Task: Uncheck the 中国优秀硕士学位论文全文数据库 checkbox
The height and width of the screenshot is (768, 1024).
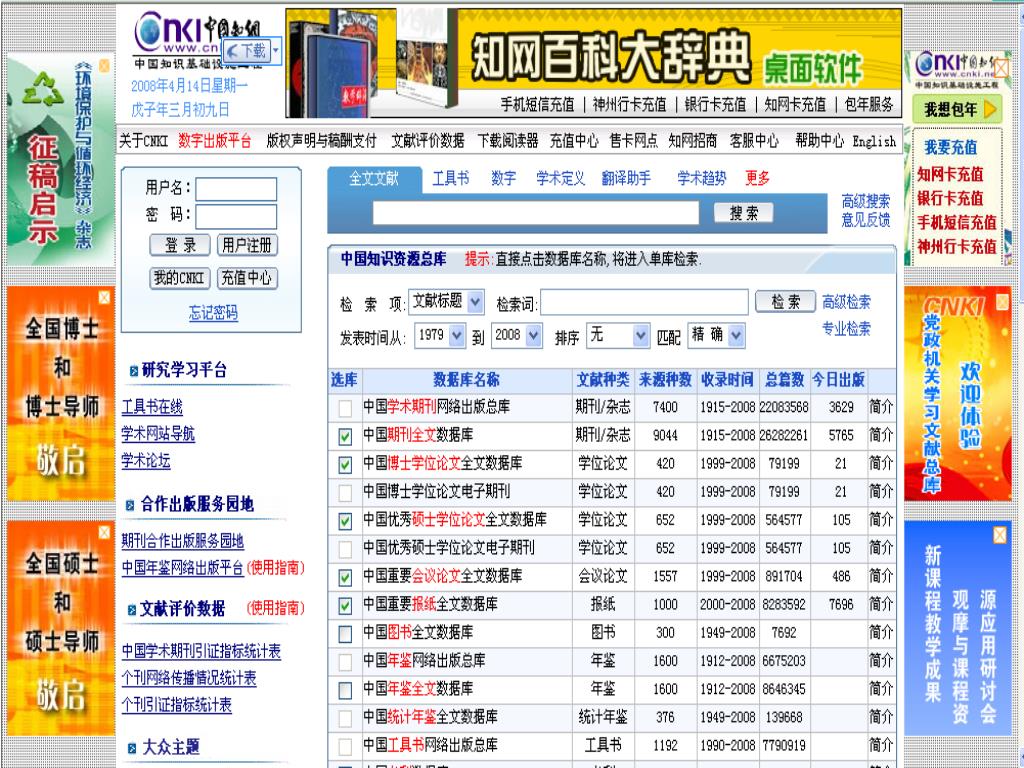Action: (x=345, y=520)
